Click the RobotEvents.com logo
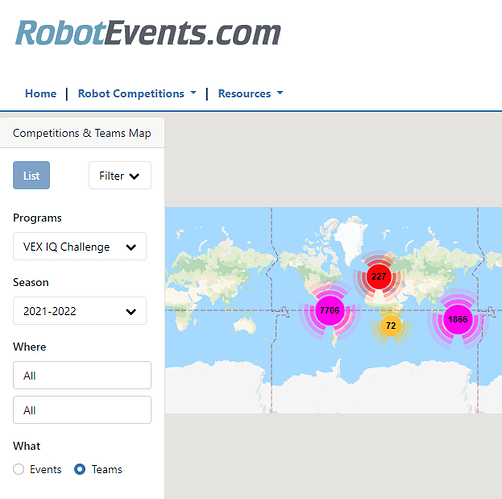 pos(148,33)
